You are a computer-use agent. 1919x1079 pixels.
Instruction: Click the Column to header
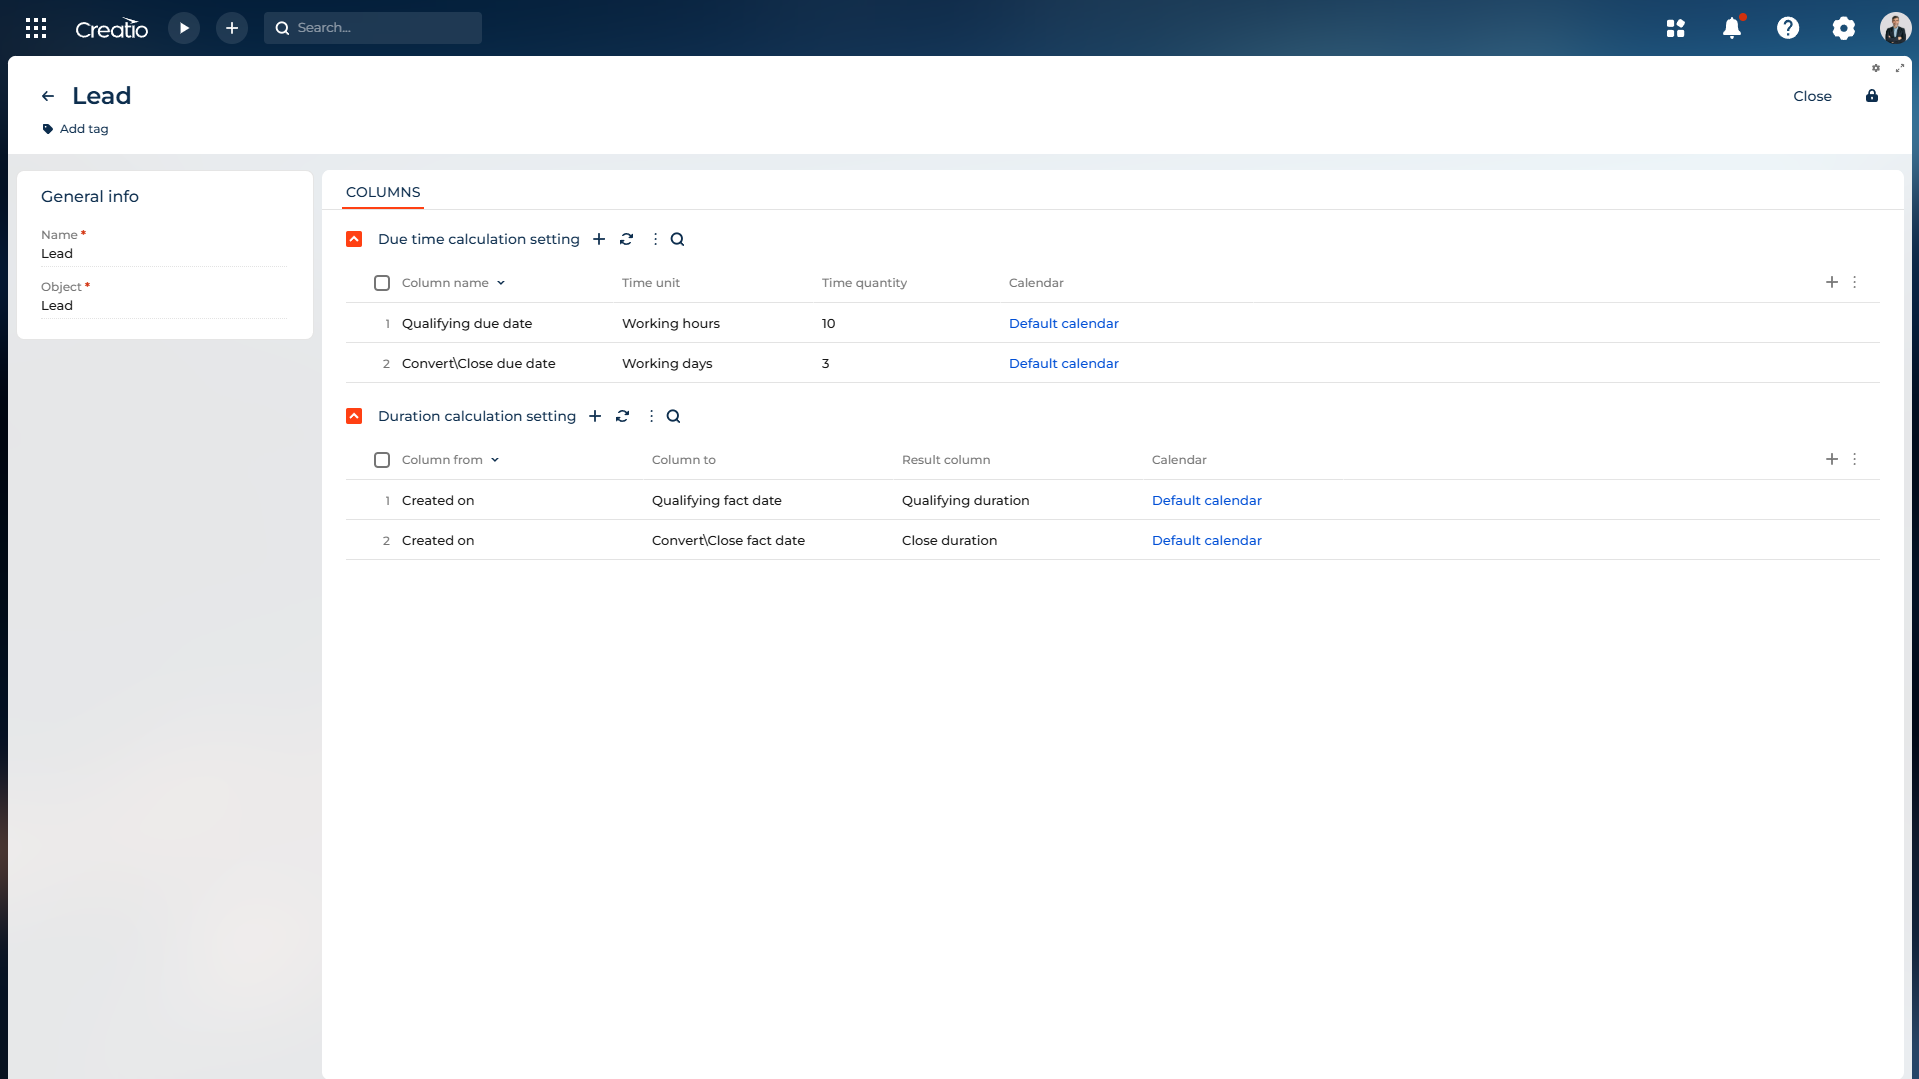[684, 460]
